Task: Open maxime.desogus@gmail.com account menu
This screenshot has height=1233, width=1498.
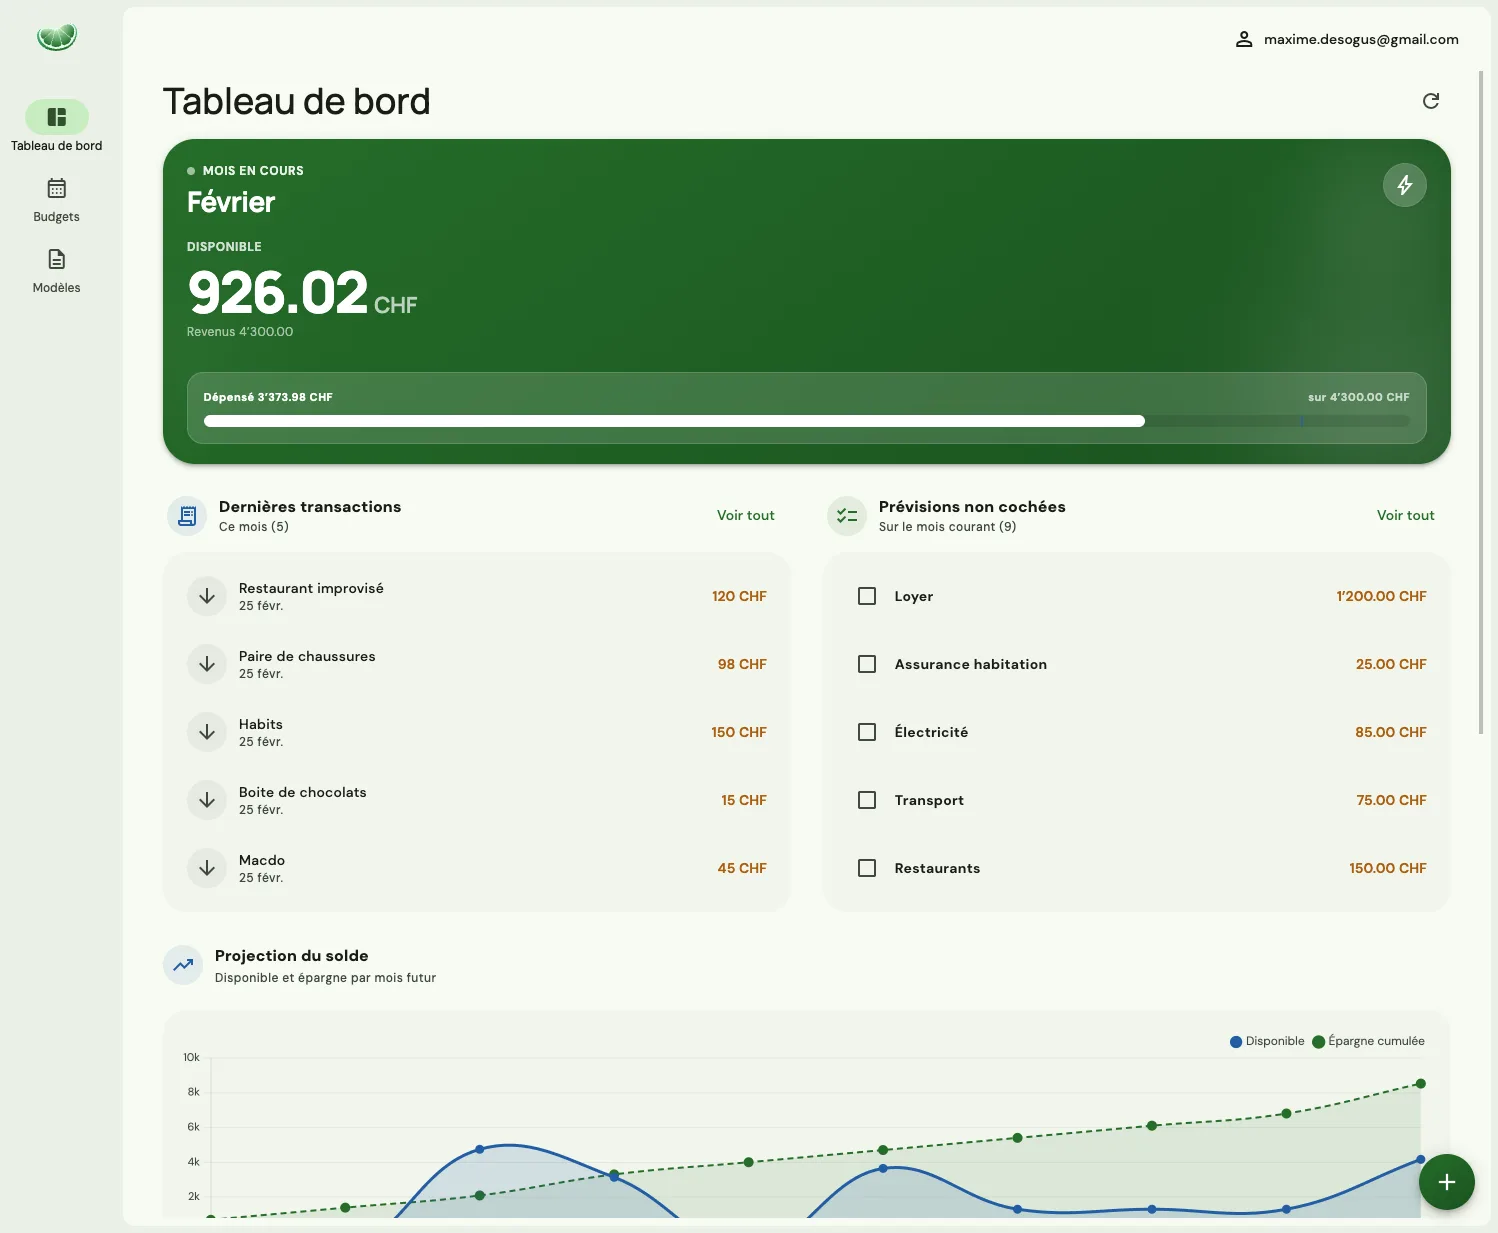Action: pos(1360,40)
